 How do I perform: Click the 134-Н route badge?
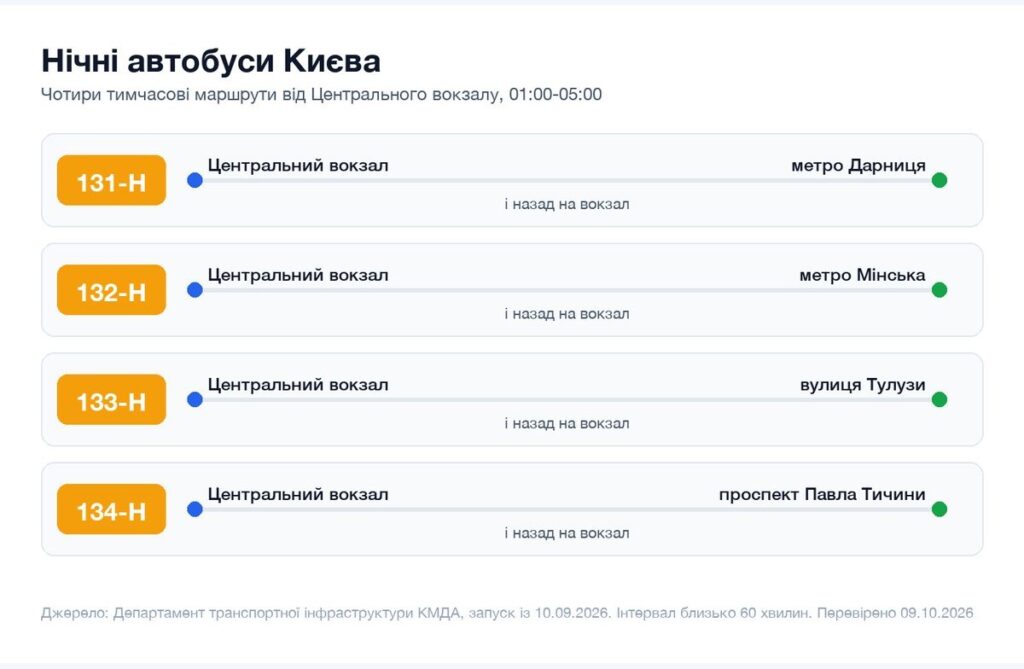(112, 510)
